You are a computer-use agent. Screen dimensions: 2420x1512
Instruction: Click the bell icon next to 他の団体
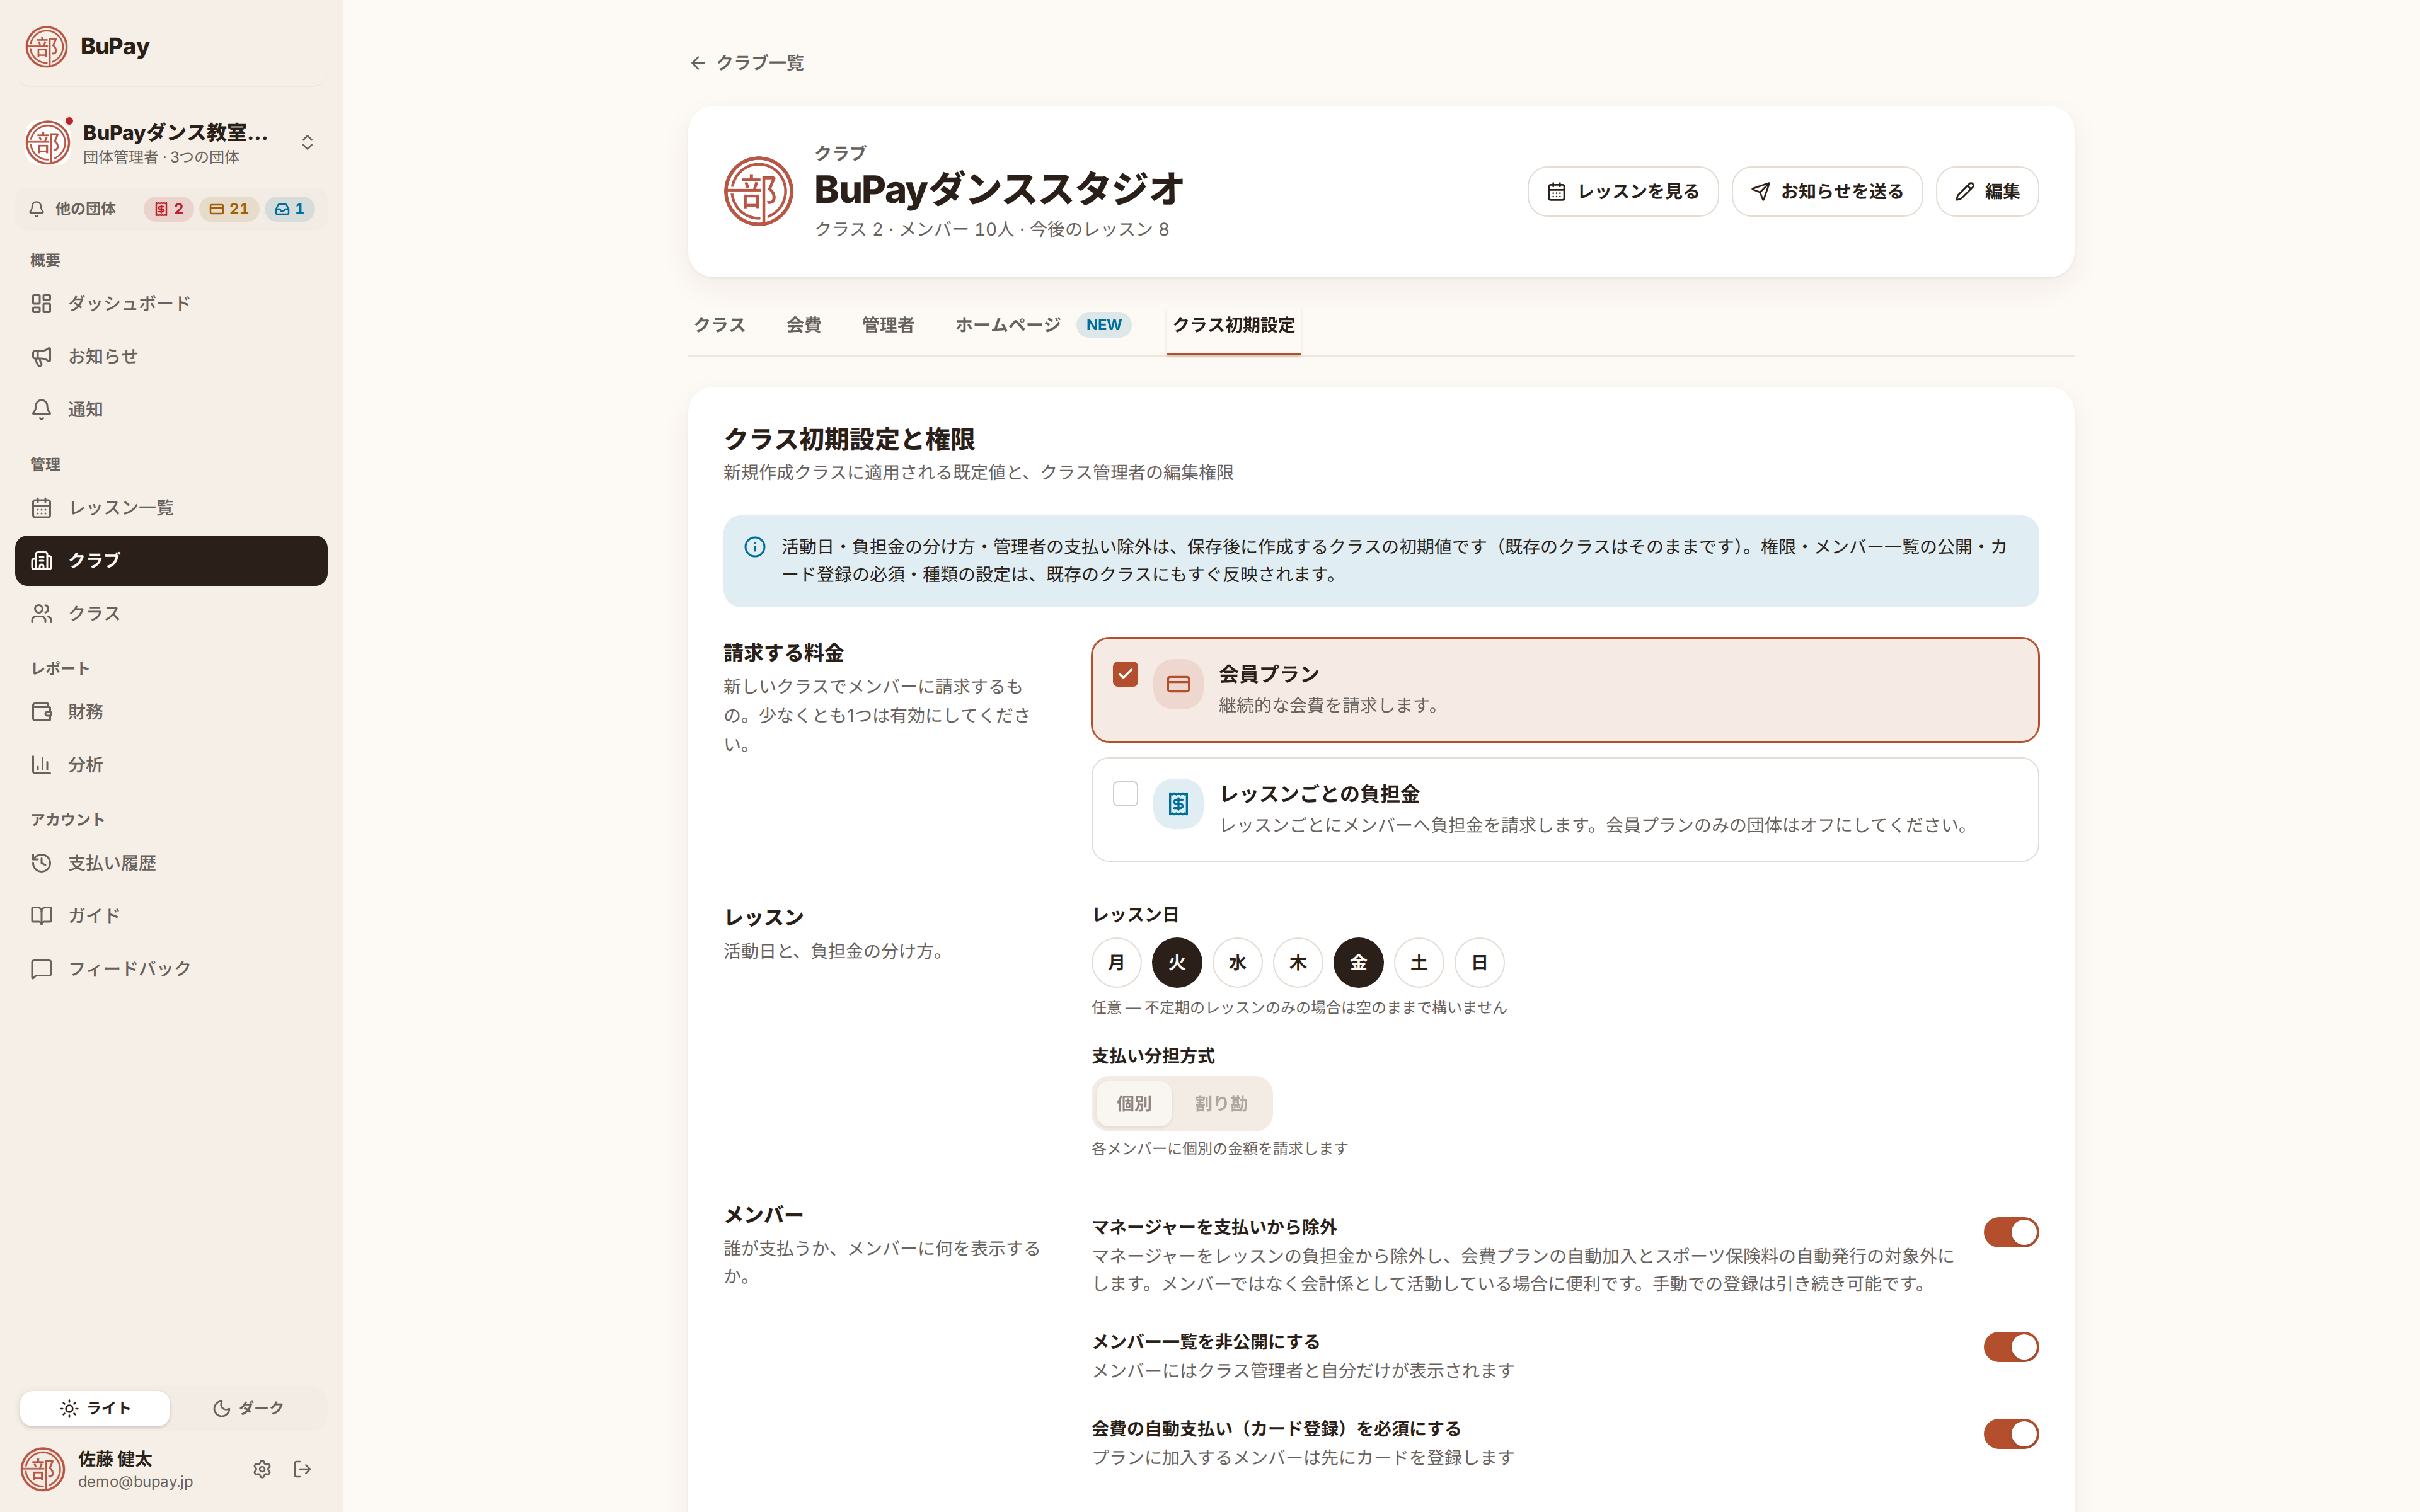[x=37, y=209]
